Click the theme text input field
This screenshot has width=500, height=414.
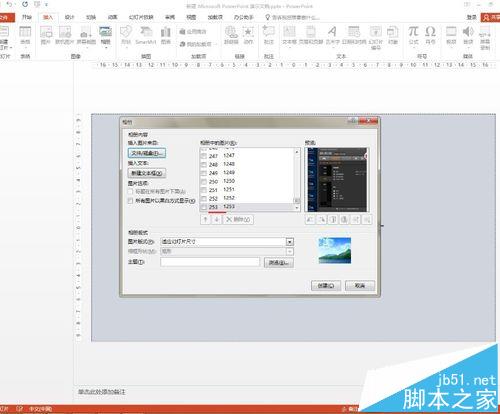pyautogui.click(x=210, y=262)
